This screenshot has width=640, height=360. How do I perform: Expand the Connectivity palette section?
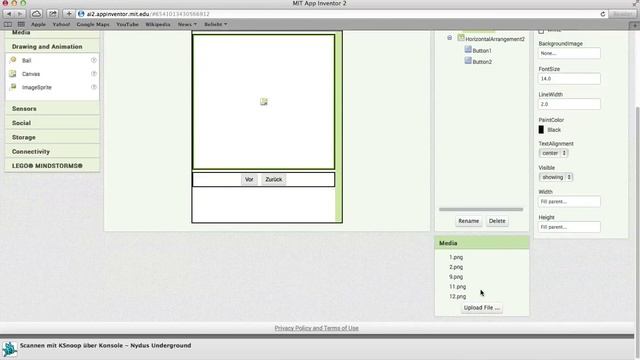click(52, 151)
